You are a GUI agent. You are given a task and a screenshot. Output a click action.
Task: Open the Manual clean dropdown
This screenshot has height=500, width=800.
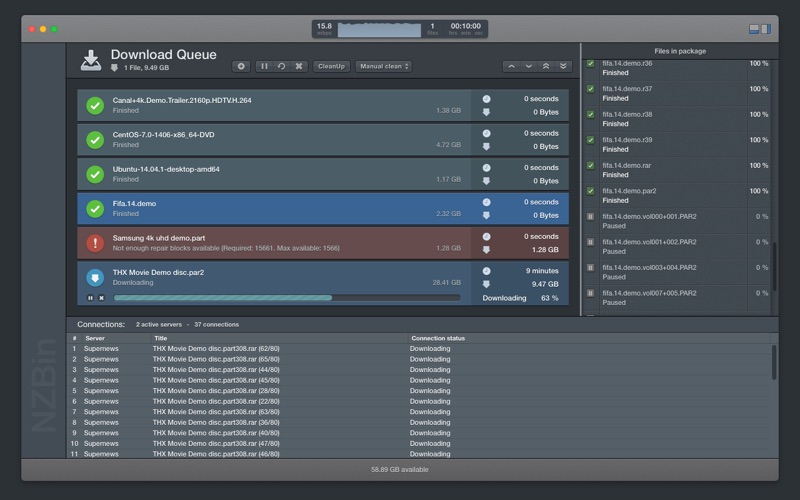pyautogui.click(x=383, y=66)
